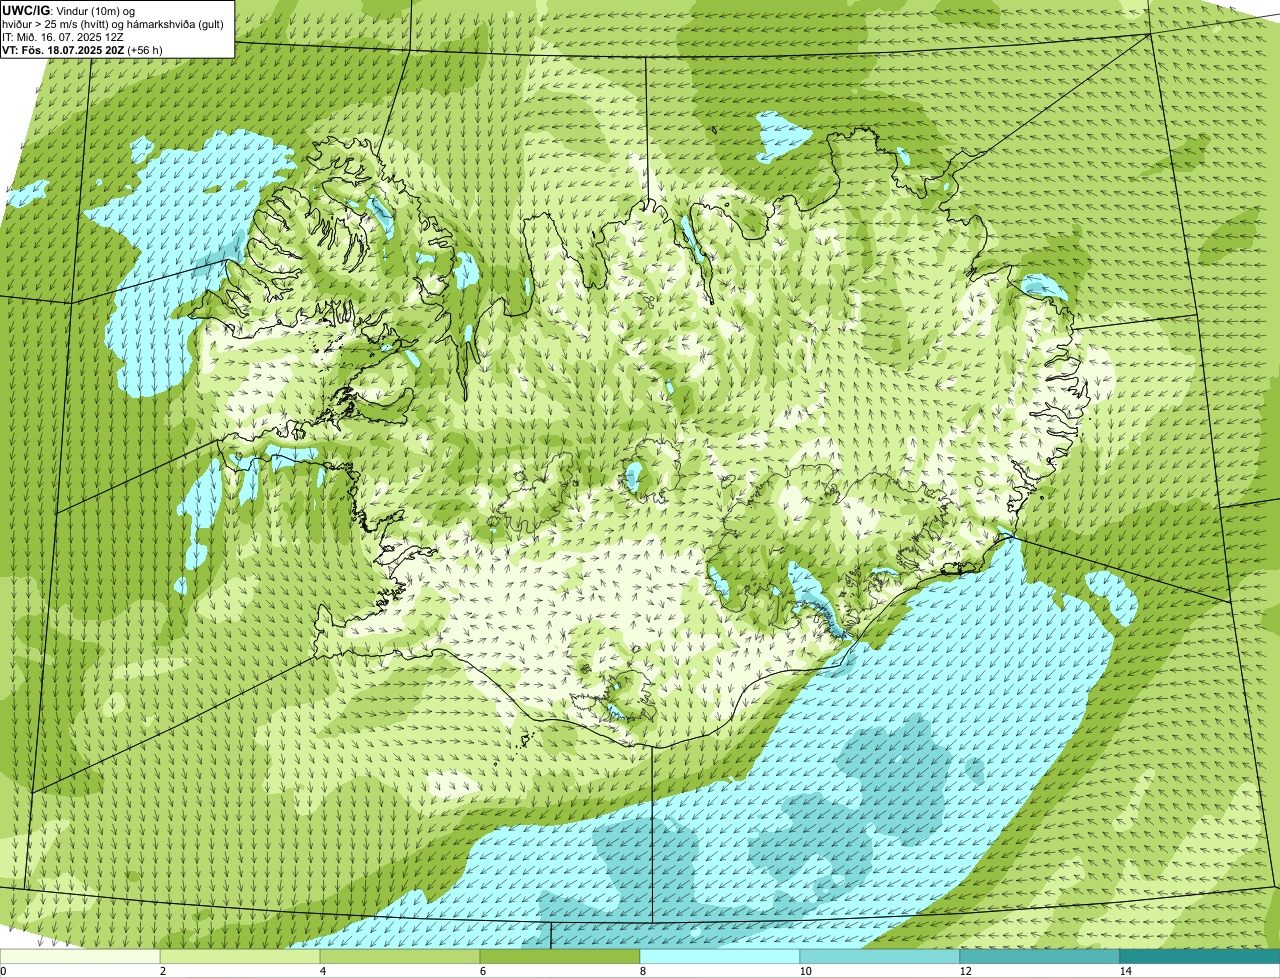Select the 12–14 m/s teal color band
This screenshot has height=978, width=1280.
(1040, 956)
